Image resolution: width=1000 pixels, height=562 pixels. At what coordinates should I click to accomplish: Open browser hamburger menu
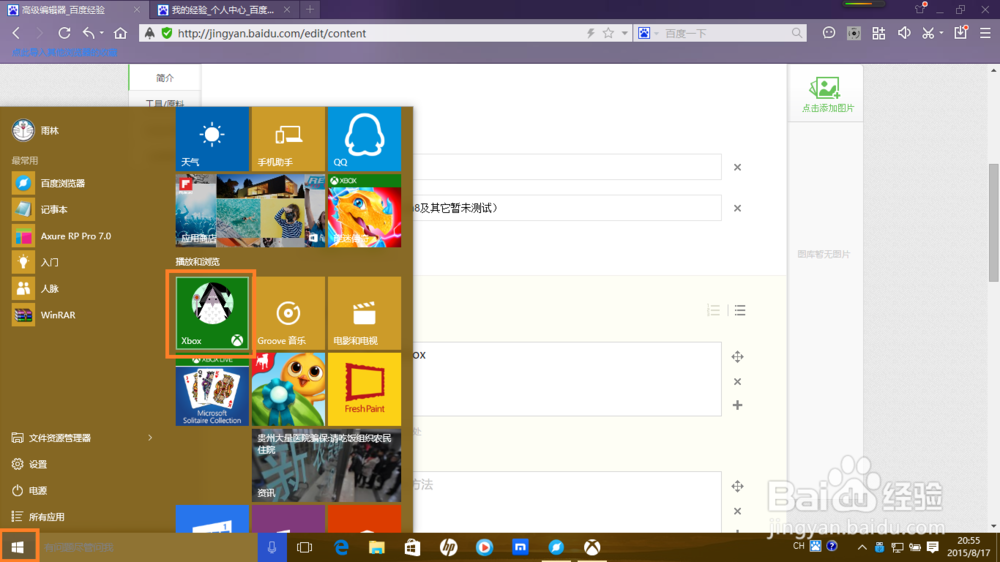coord(985,33)
